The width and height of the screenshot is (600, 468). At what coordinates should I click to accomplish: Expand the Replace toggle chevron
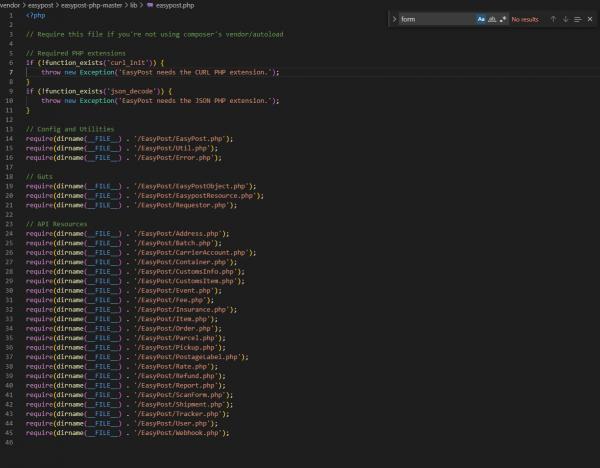394,19
